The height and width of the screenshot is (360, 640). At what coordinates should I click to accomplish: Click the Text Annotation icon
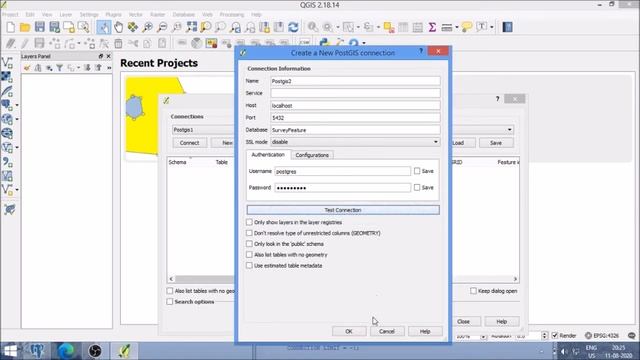coord(482,27)
